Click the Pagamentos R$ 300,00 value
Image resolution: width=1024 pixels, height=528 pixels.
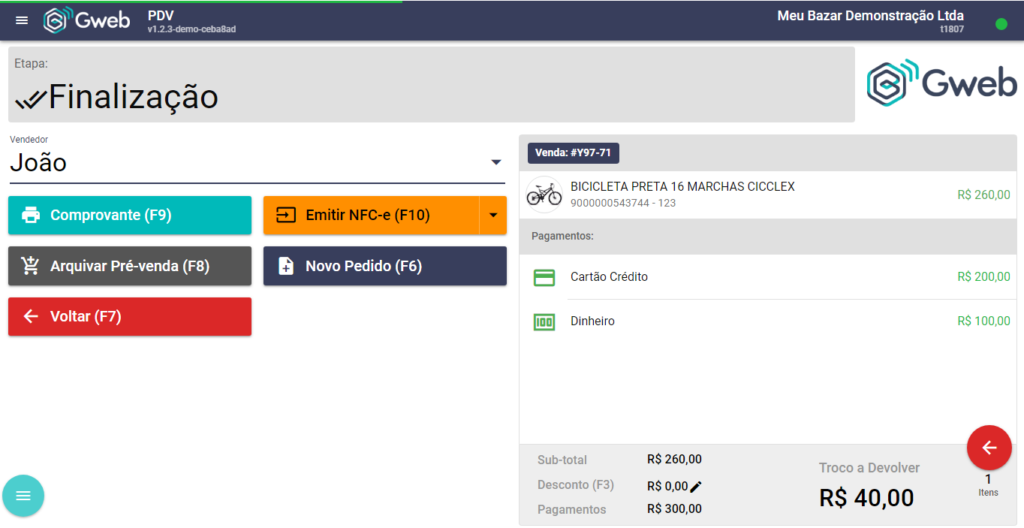pos(674,509)
